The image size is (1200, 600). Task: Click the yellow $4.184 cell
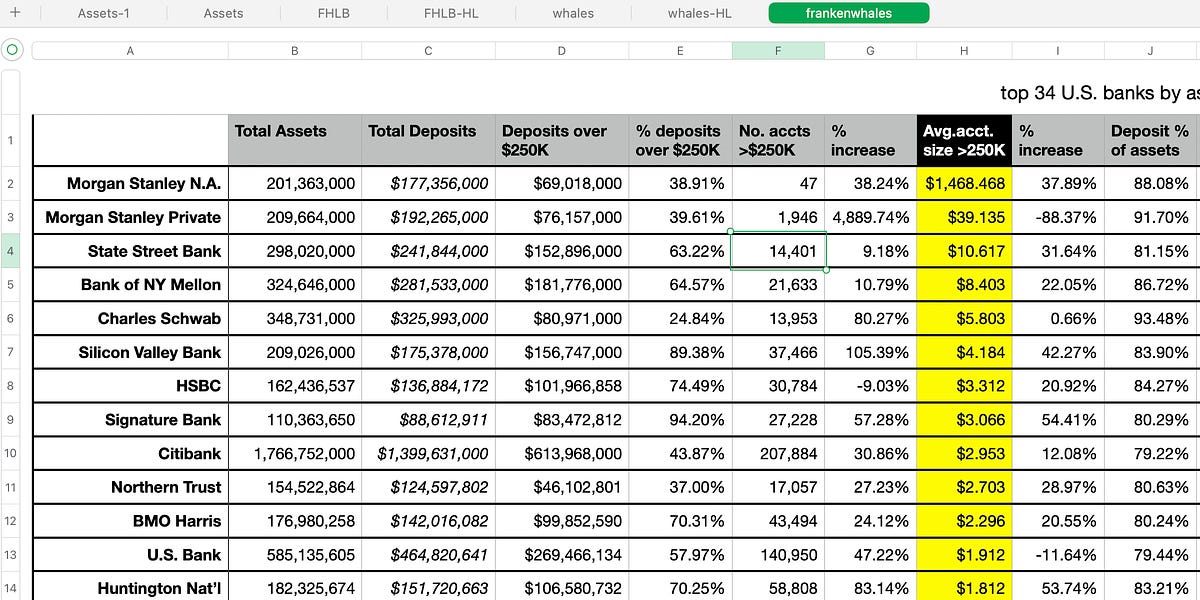point(964,352)
